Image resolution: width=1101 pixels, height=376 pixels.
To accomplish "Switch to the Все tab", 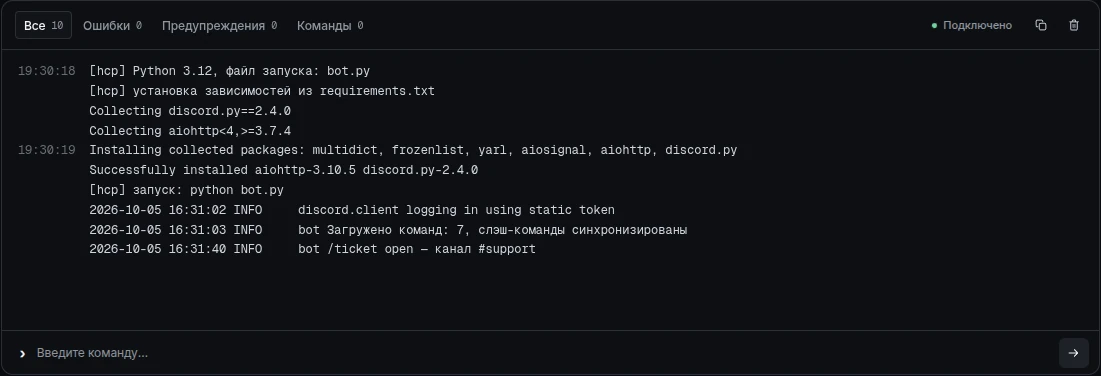I will [44, 25].
